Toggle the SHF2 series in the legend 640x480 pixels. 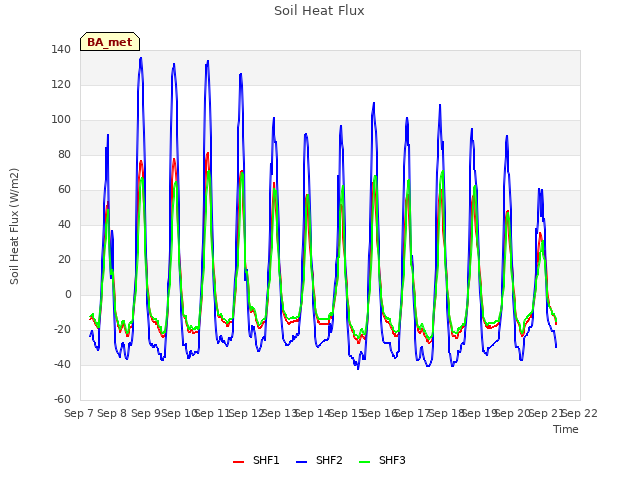click(x=319, y=460)
